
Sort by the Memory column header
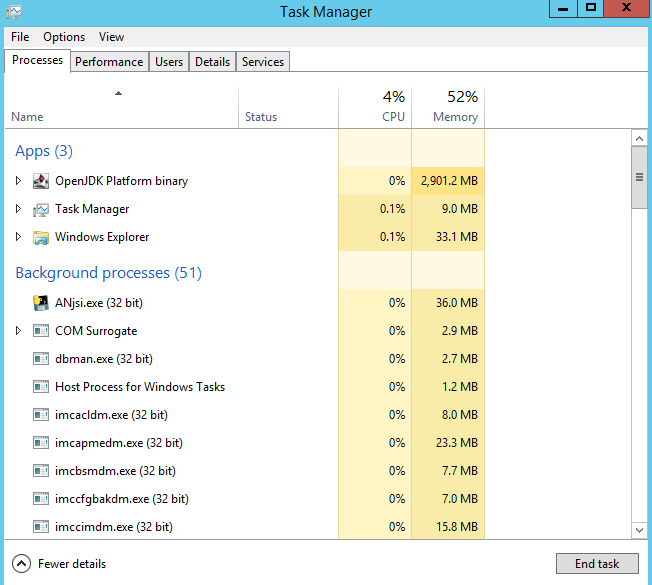pos(448,108)
